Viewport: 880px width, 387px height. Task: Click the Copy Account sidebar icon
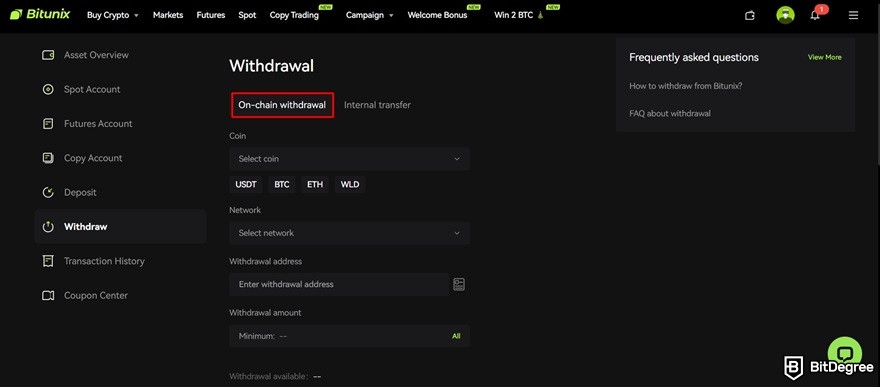[x=48, y=158]
